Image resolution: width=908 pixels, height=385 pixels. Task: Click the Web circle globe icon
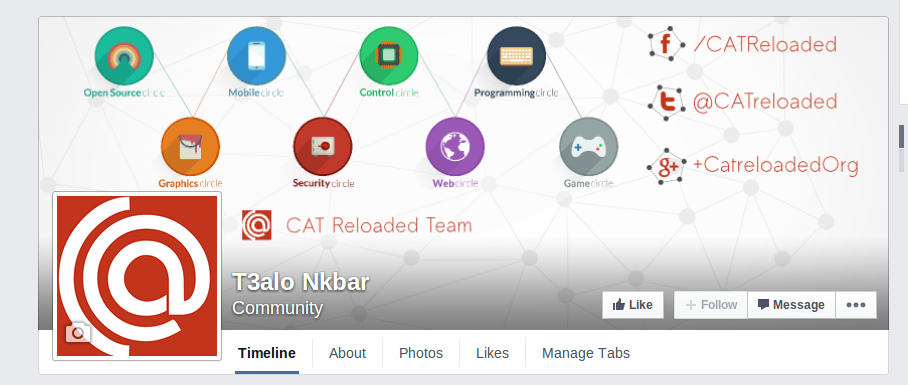(455, 146)
